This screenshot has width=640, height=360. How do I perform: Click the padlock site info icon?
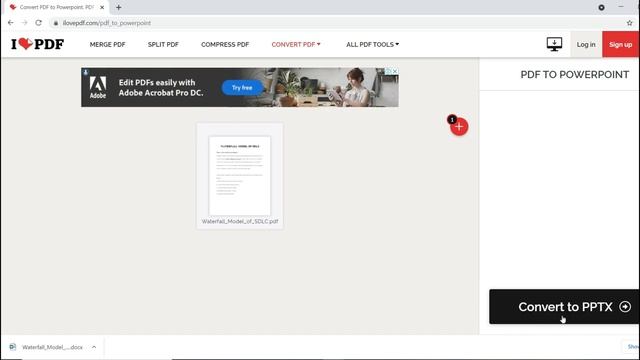pos(56,23)
